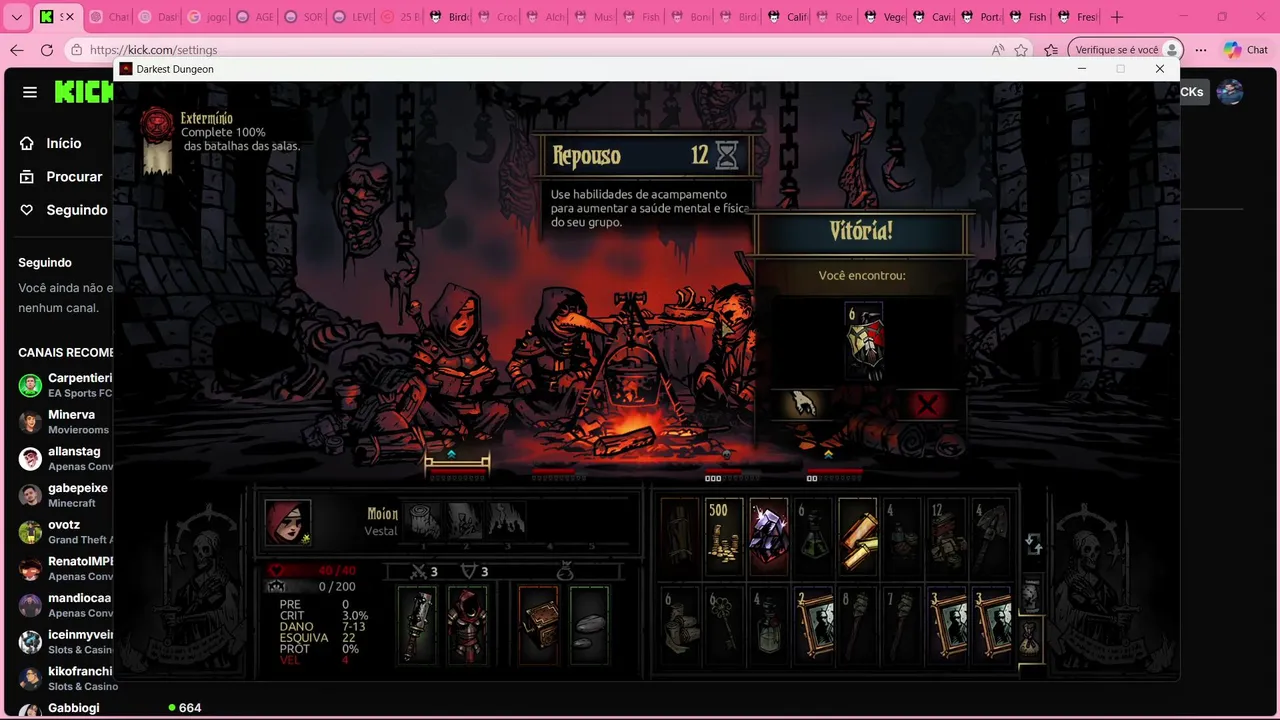This screenshot has height=720, width=1280.
Task: Click Verifique se é você profile button
Action: pos(1126,50)
